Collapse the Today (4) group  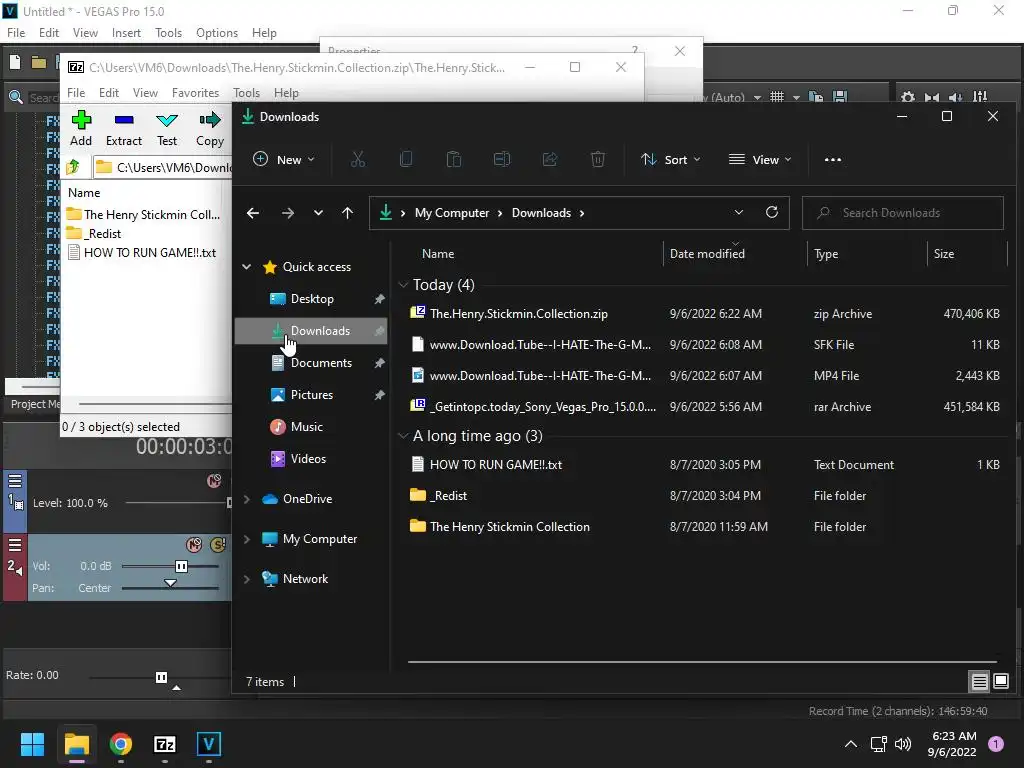404,285
